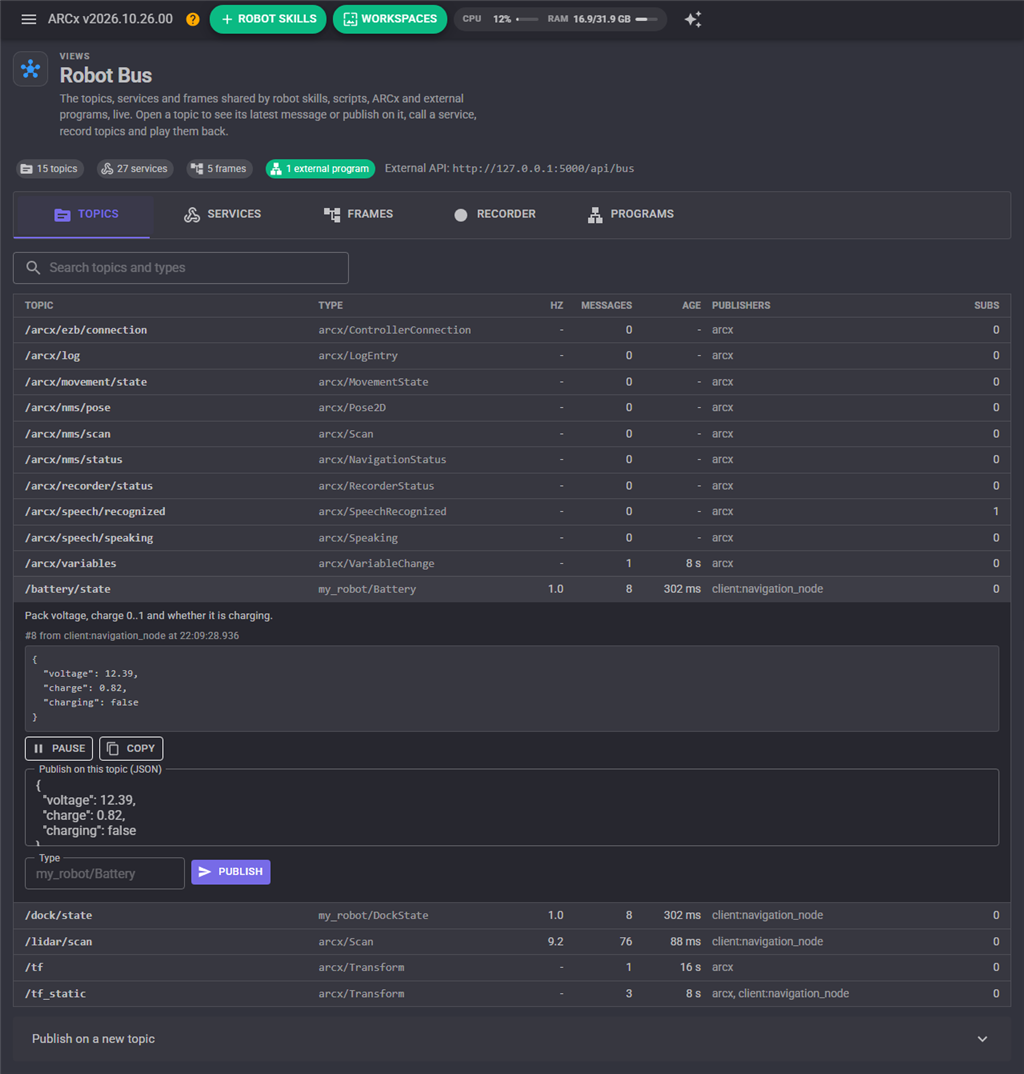
Task: Expand the /dock/state topic row
Action: [x=512, y=916]
